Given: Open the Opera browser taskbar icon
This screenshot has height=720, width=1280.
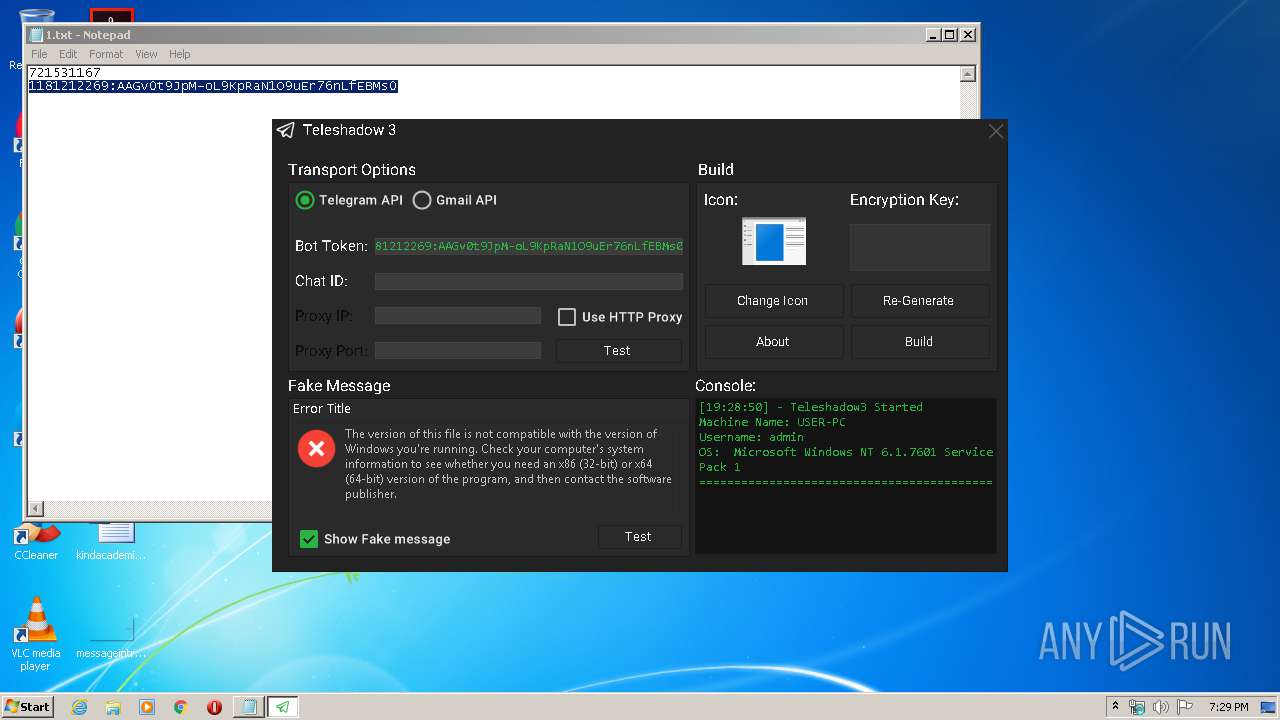Looking at the screenshot, I should coord(214,707).
